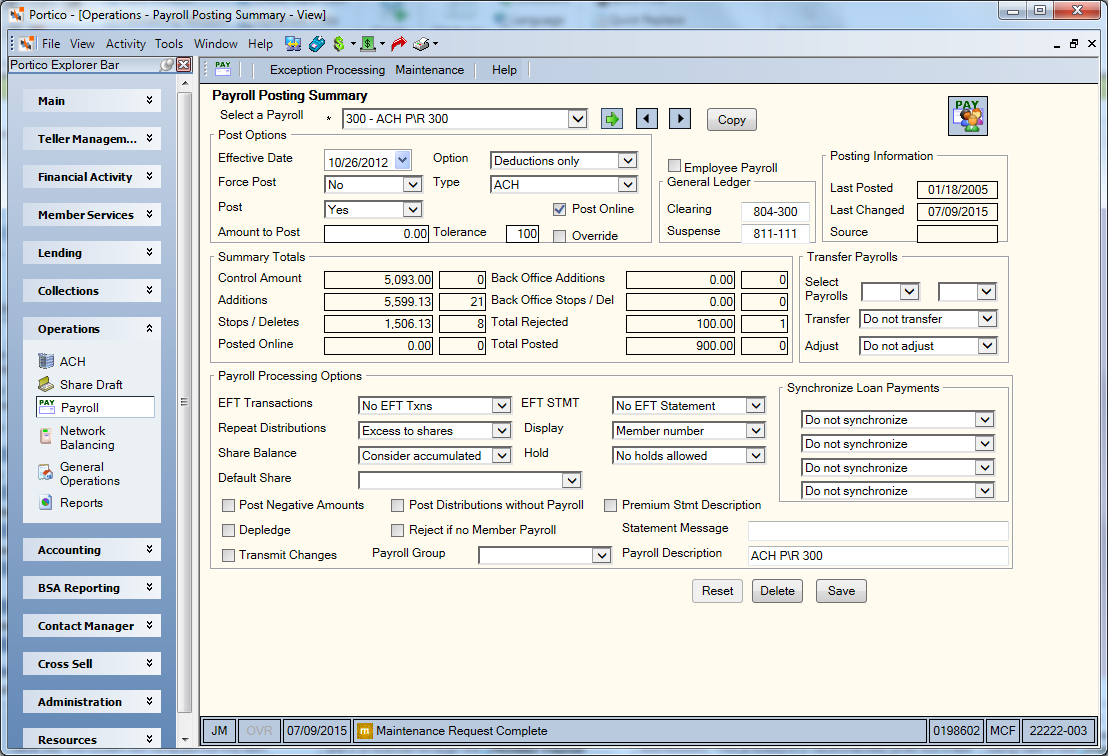
Task: Uncheck the Post Online checkbox
Action: pyautogui.click(x=560, y=209)
